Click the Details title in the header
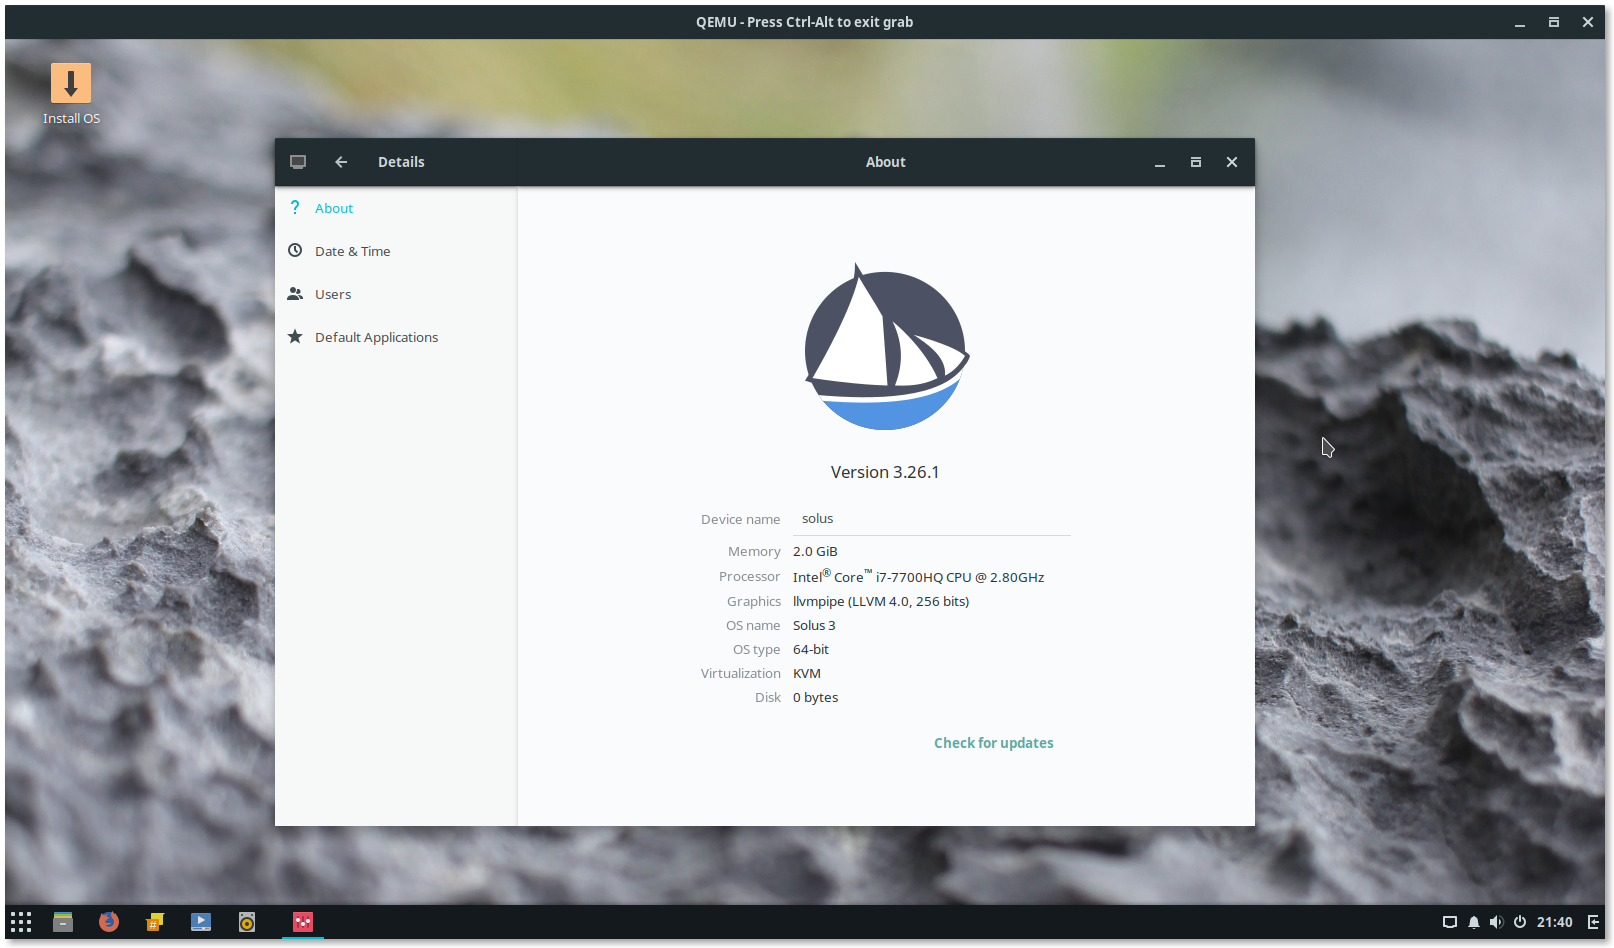 pyautogui.click(x=401, y=162)
